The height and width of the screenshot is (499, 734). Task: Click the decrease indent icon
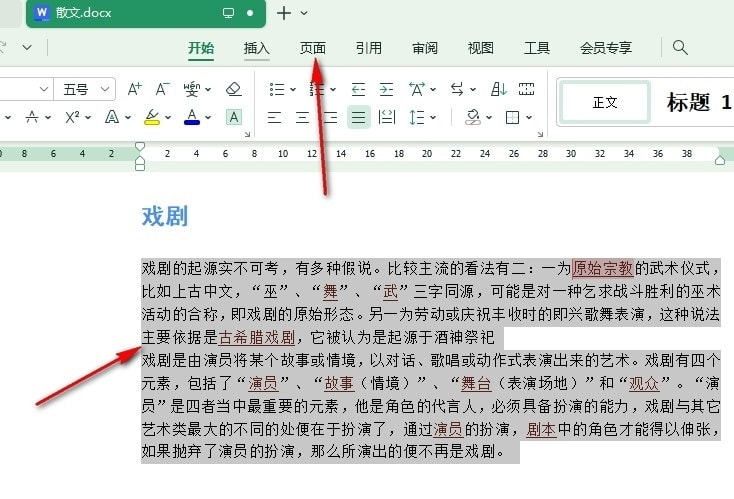coord(358,89)
